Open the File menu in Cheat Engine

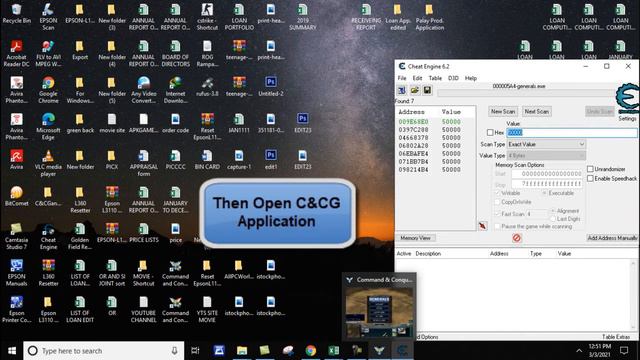click(x=402, y=78)
